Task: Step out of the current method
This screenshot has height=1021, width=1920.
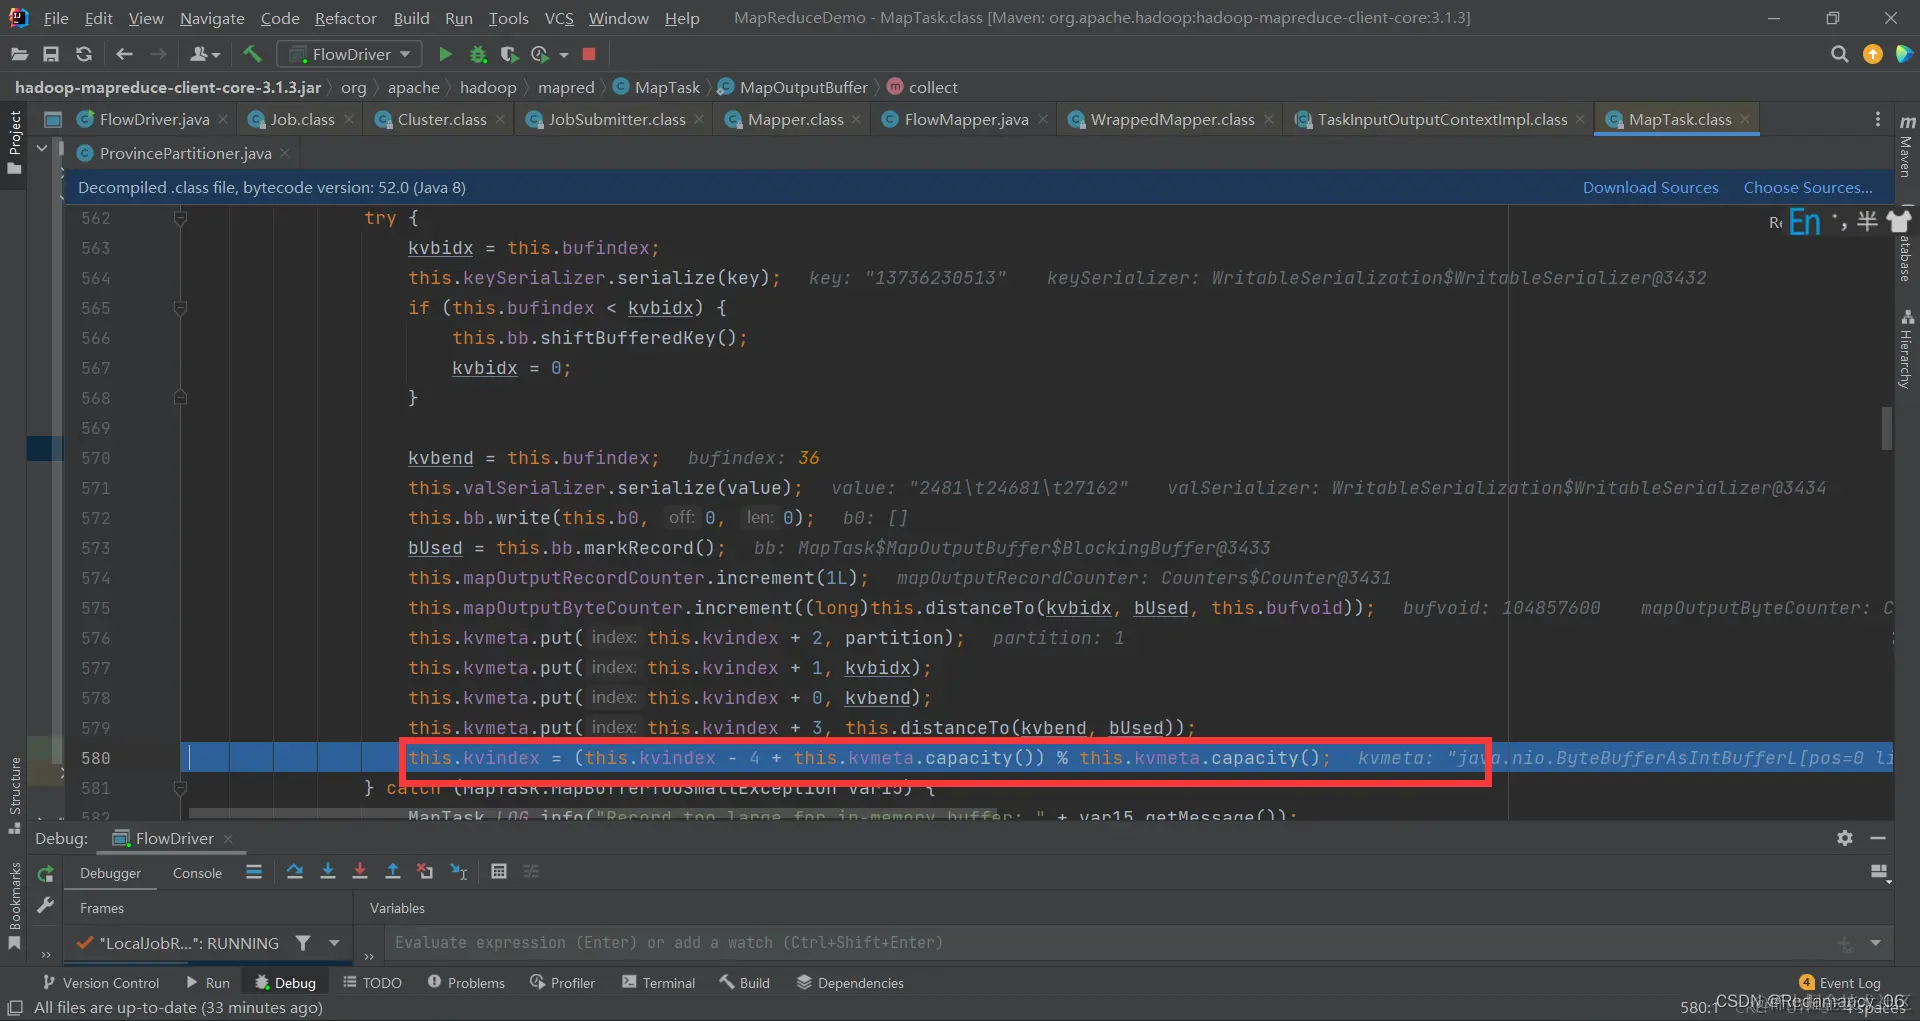Action: [x=393, y=872]
